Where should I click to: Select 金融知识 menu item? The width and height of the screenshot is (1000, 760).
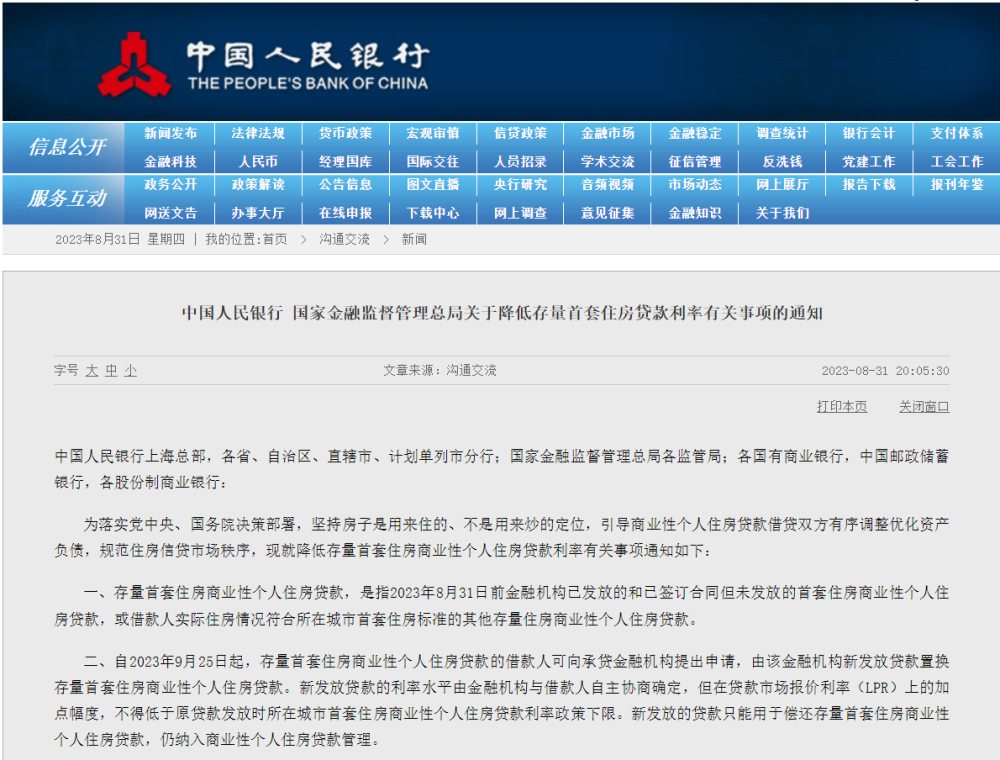695,213
